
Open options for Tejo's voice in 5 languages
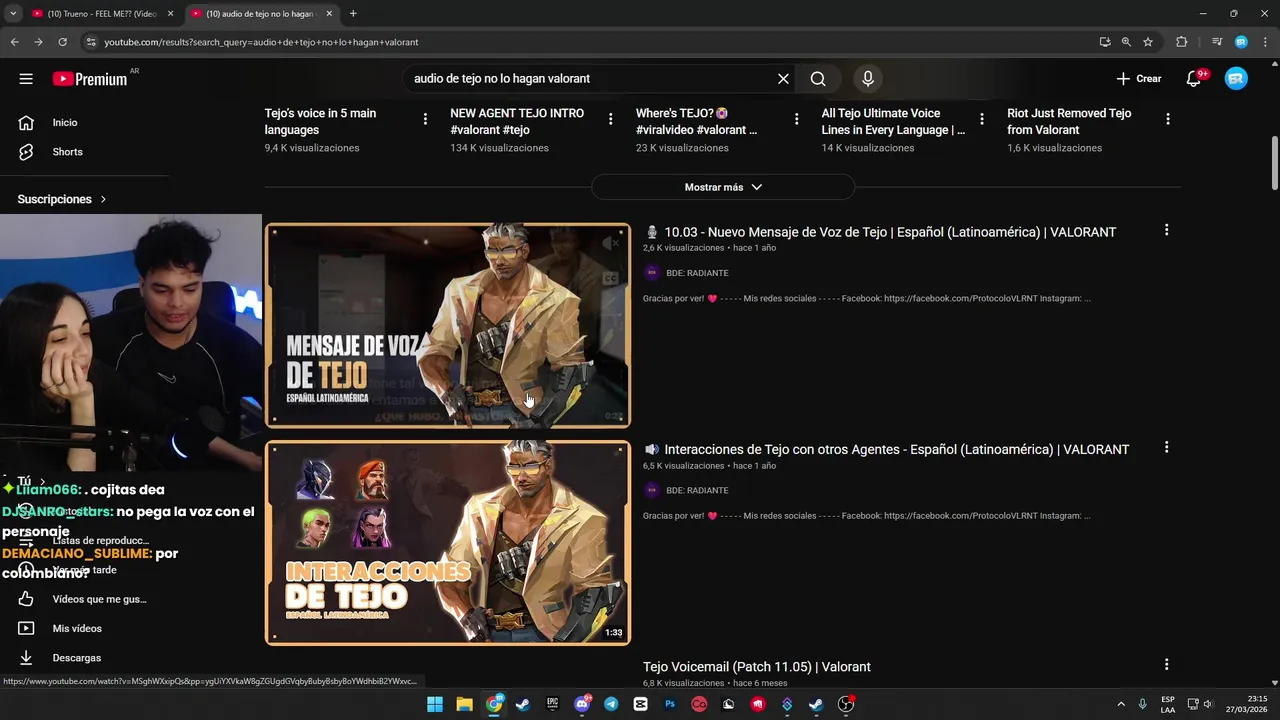pos(425,119)
